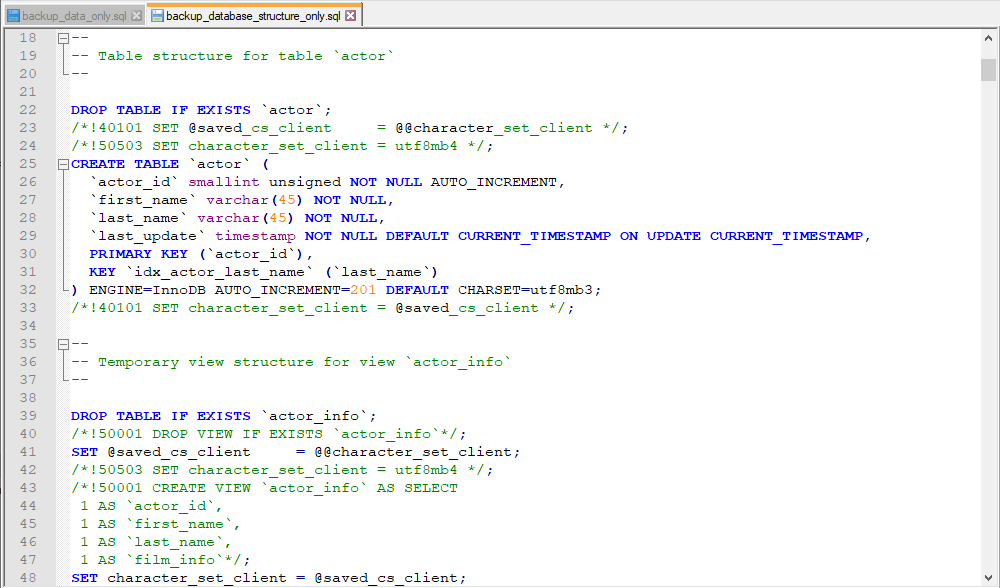Click the SET @saved_cs_client line 41
Viewport: 1000px width, 588px height.
295,452
